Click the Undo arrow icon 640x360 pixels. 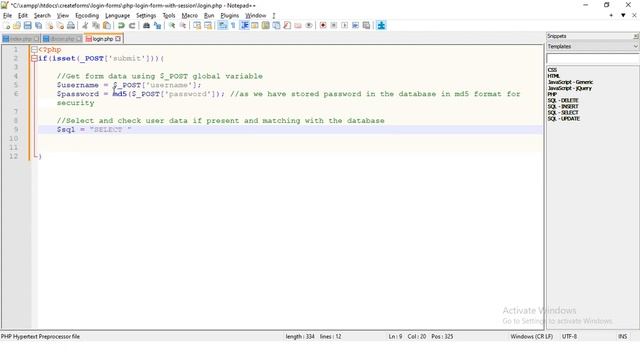coord(121,25)
